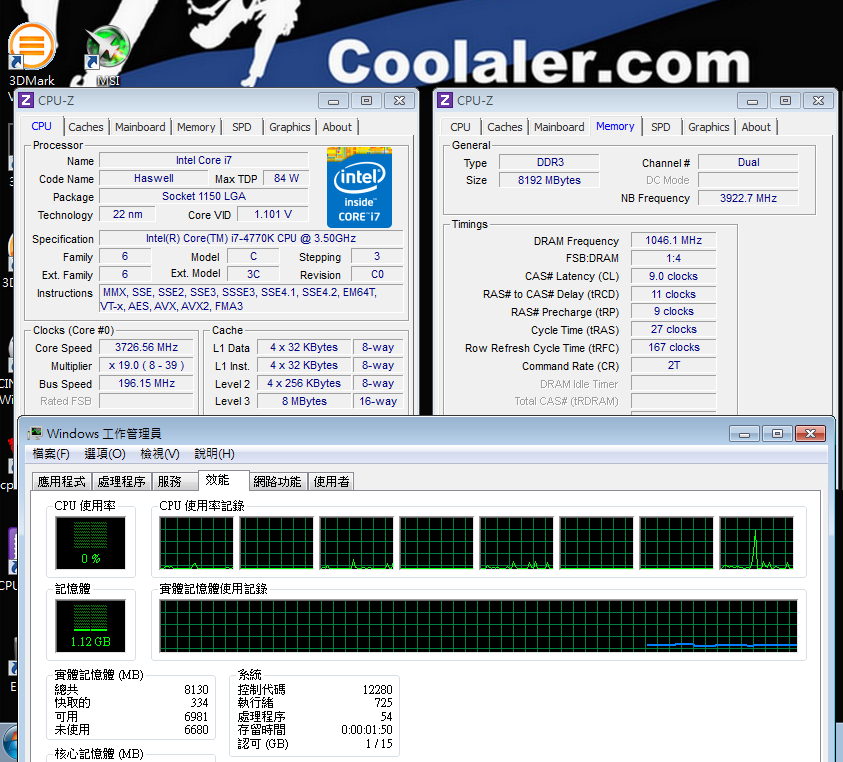Click the Multiplier value x 19.0 ( 8 - 39 )
This screenshot has width=843, height=762.
pyautogui.click(x=146, y=366)
